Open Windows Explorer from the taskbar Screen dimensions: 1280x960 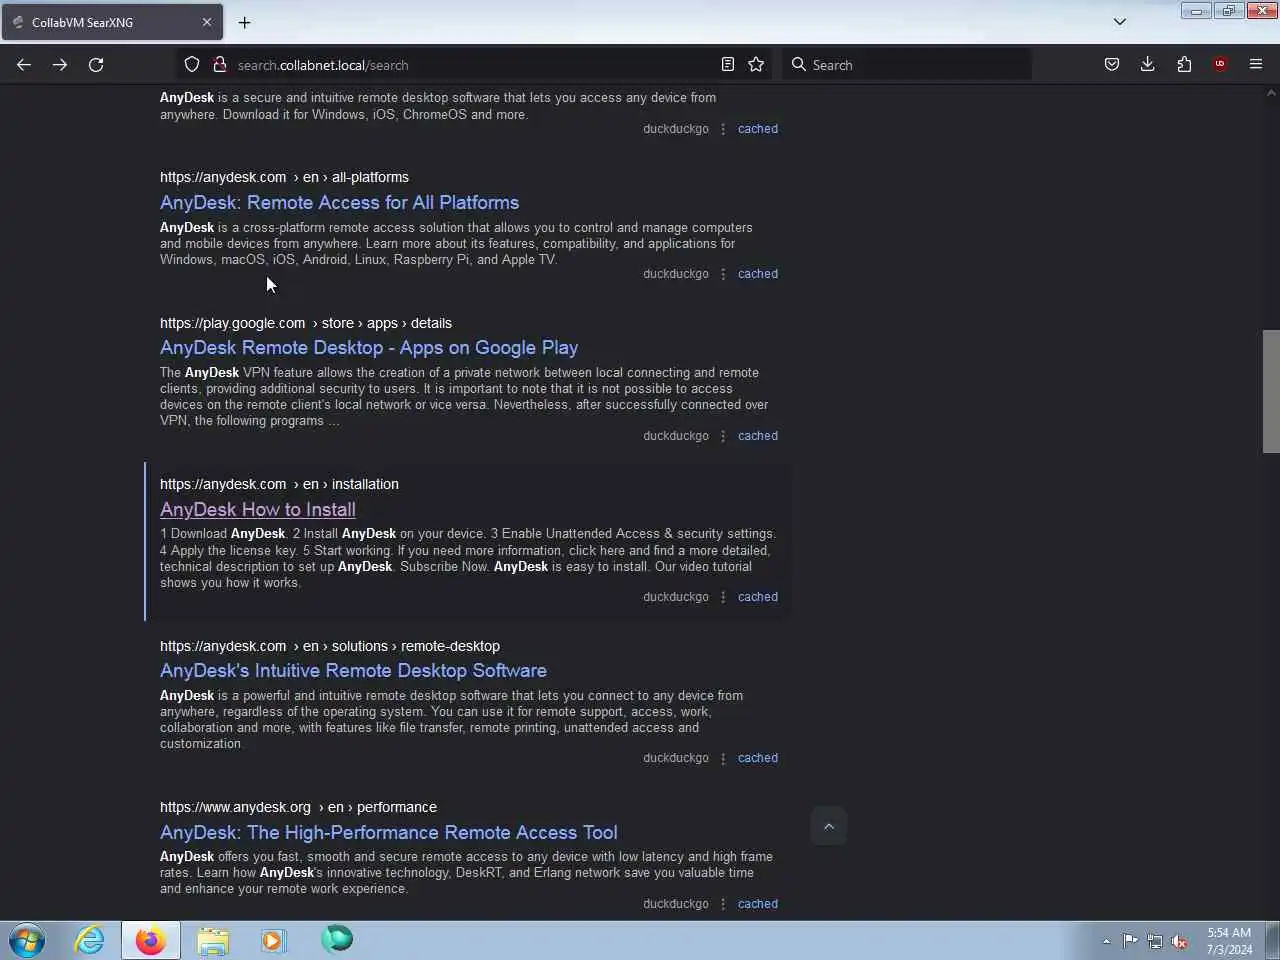pyautogui.click(x=212, y=940)
